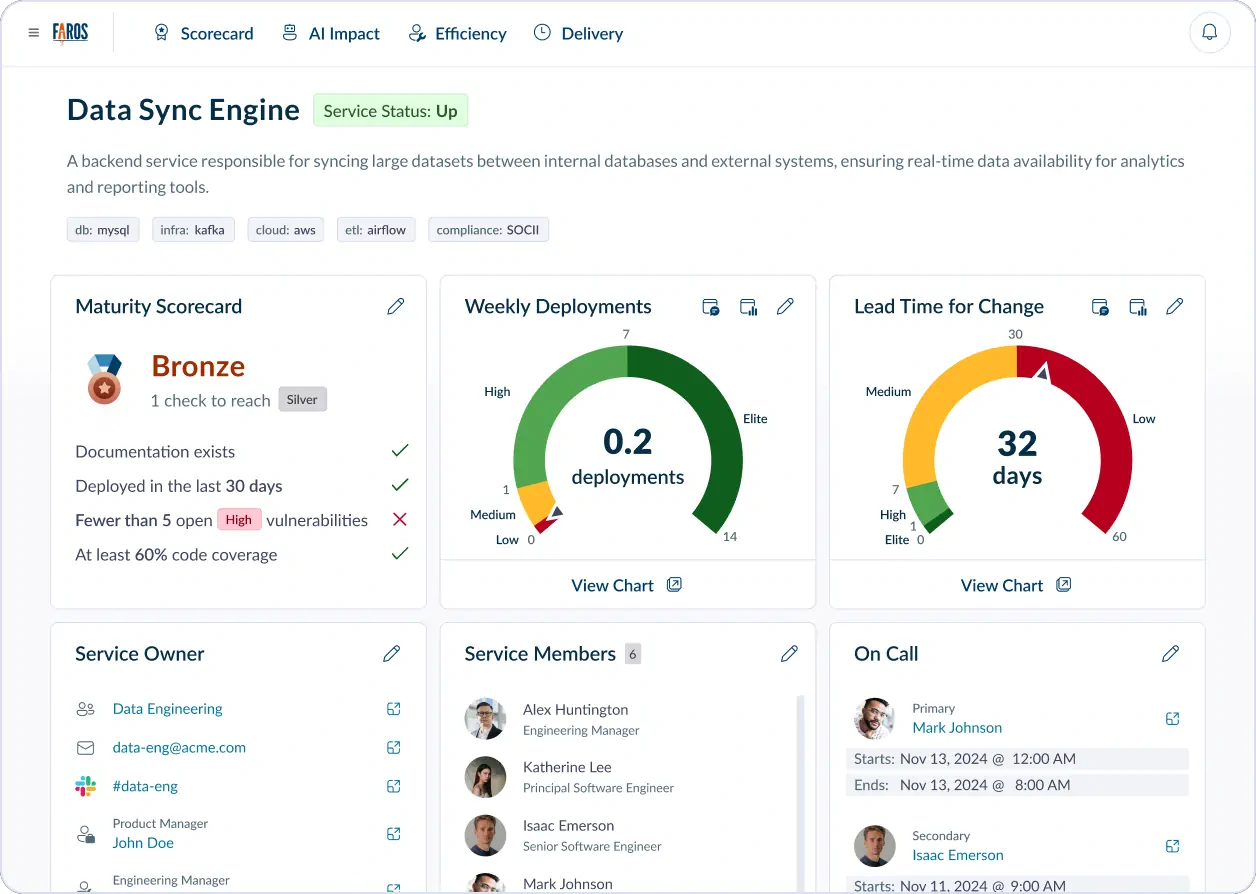Screen dimensions: 1256x894
Task: Click the Service Members list scrollbar
Action: 800,793
